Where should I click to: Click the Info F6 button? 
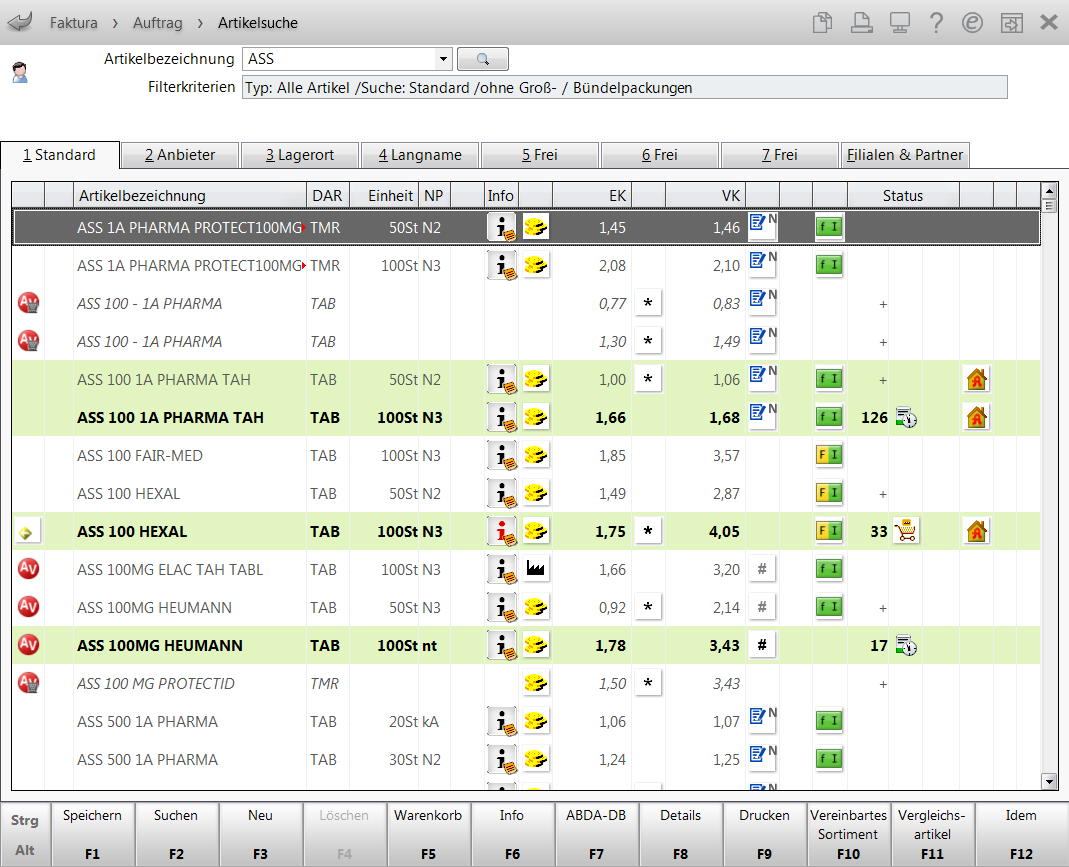(512, 834)
